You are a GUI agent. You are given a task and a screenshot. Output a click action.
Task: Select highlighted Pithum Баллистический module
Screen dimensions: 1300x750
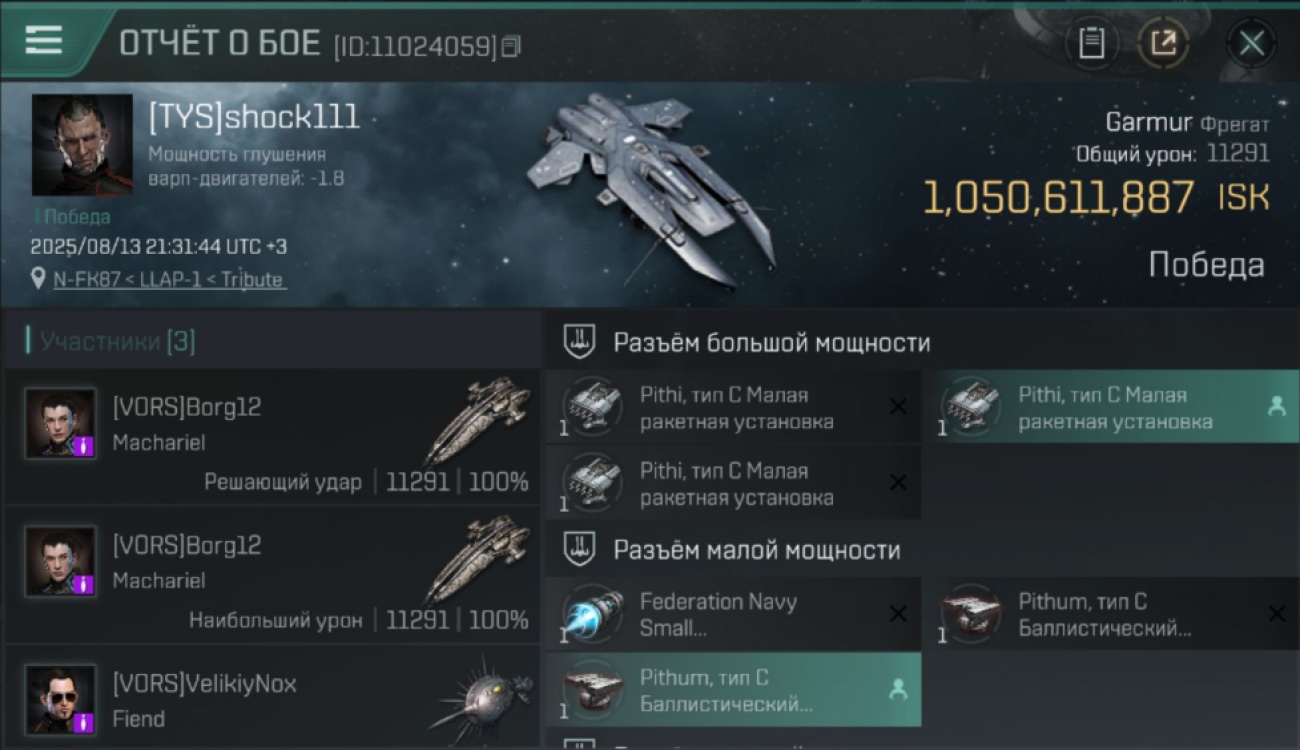[733, 690]
